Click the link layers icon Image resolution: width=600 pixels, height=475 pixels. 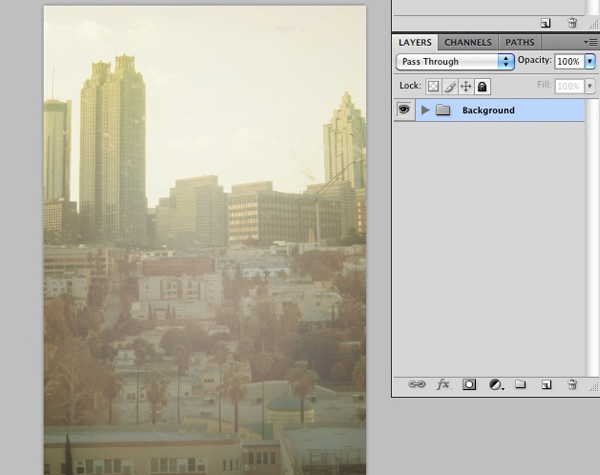click(418, 384)
